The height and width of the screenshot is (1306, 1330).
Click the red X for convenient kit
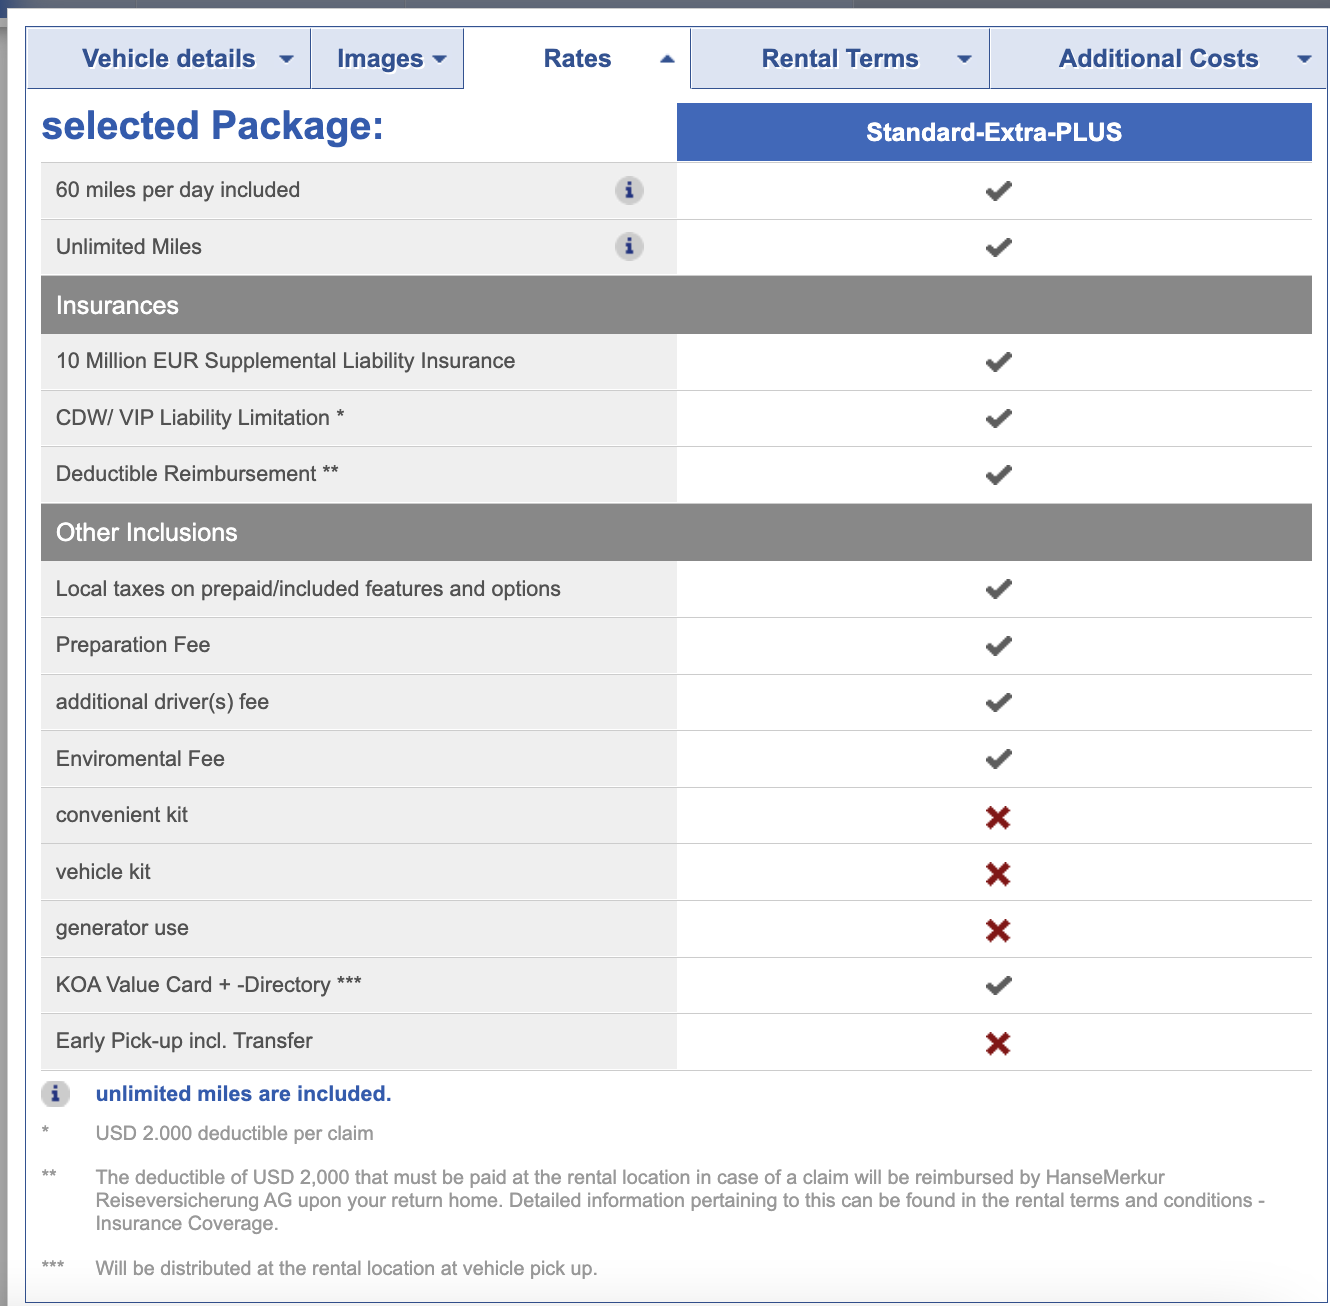[x=997, y=817]
